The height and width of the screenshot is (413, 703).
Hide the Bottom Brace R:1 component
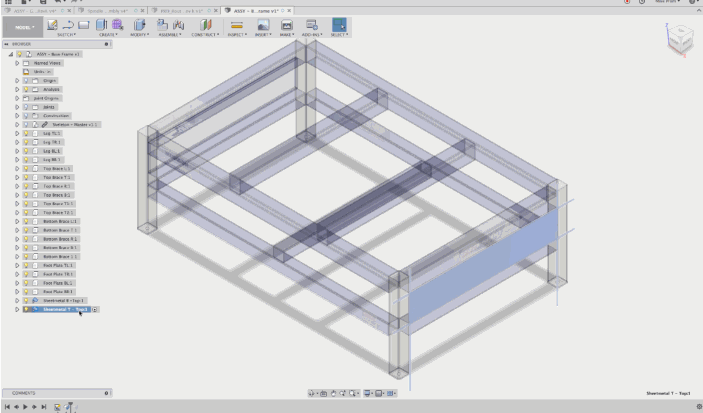click(x=26, y=239)
